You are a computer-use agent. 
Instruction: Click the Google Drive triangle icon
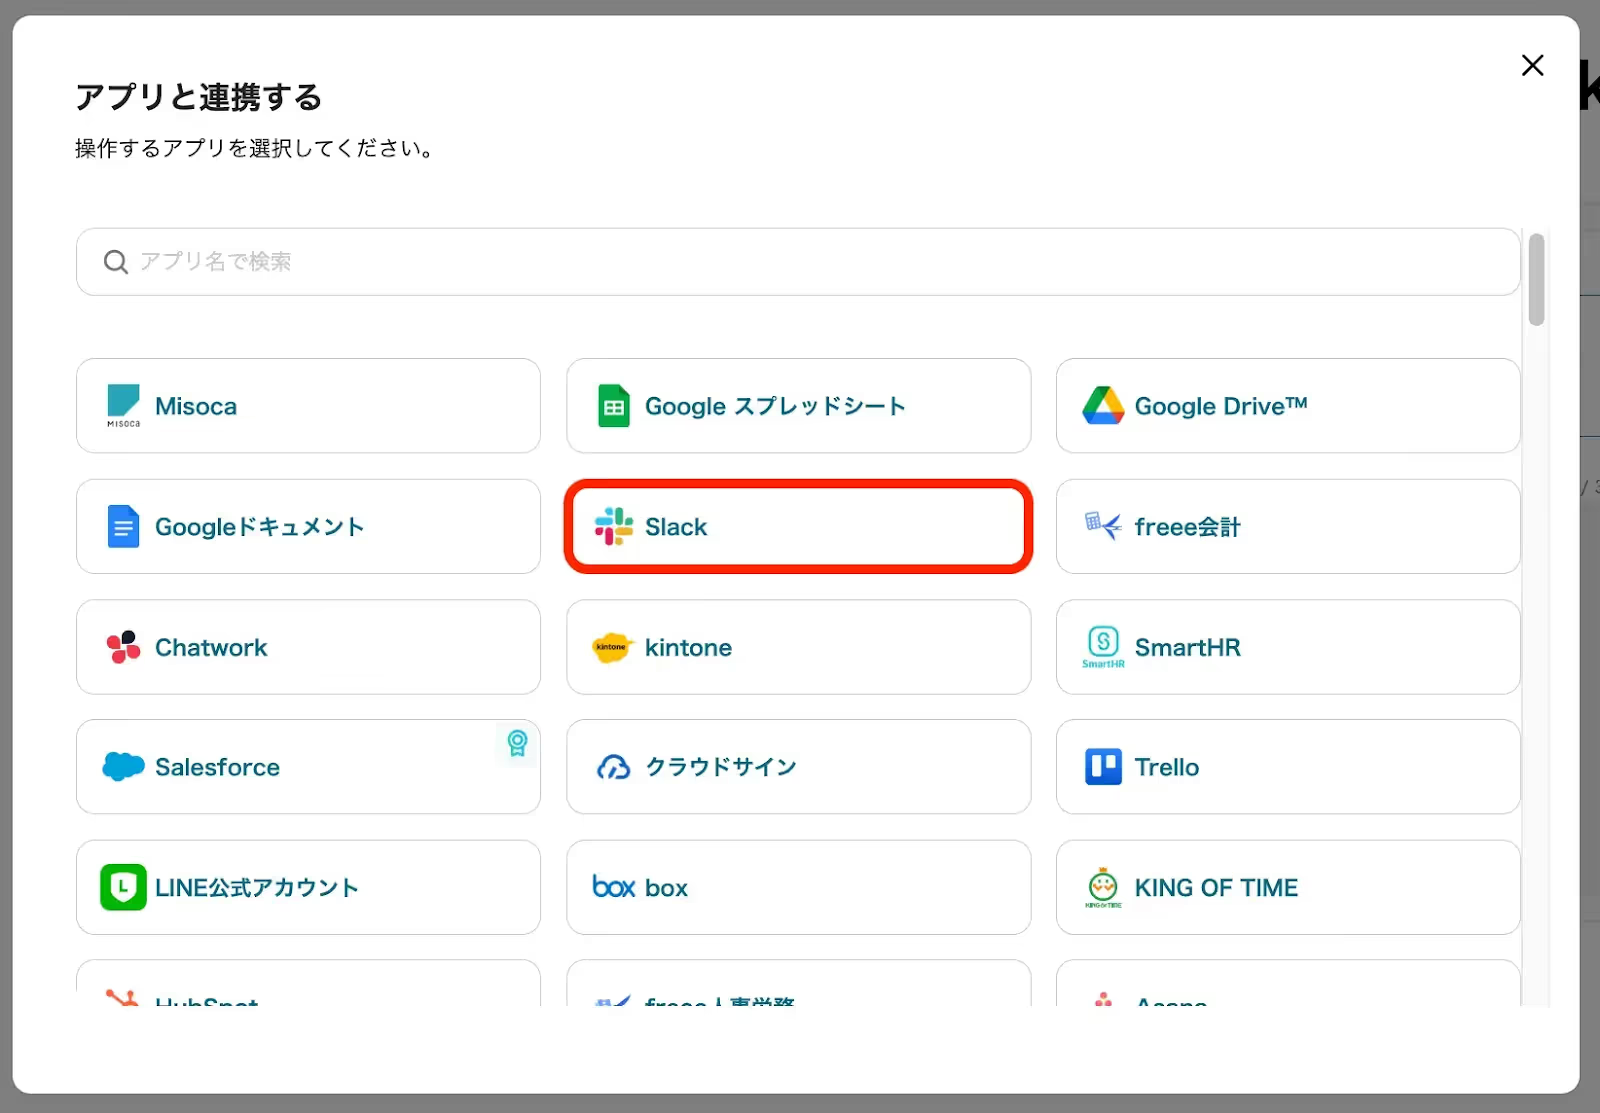click(x=1103, y=406)
